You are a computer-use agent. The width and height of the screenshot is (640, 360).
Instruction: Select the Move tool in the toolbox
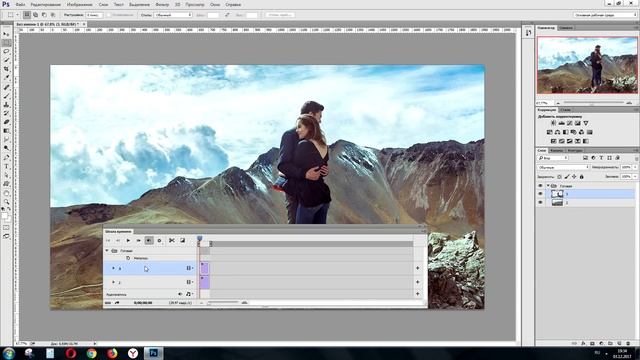6,34
